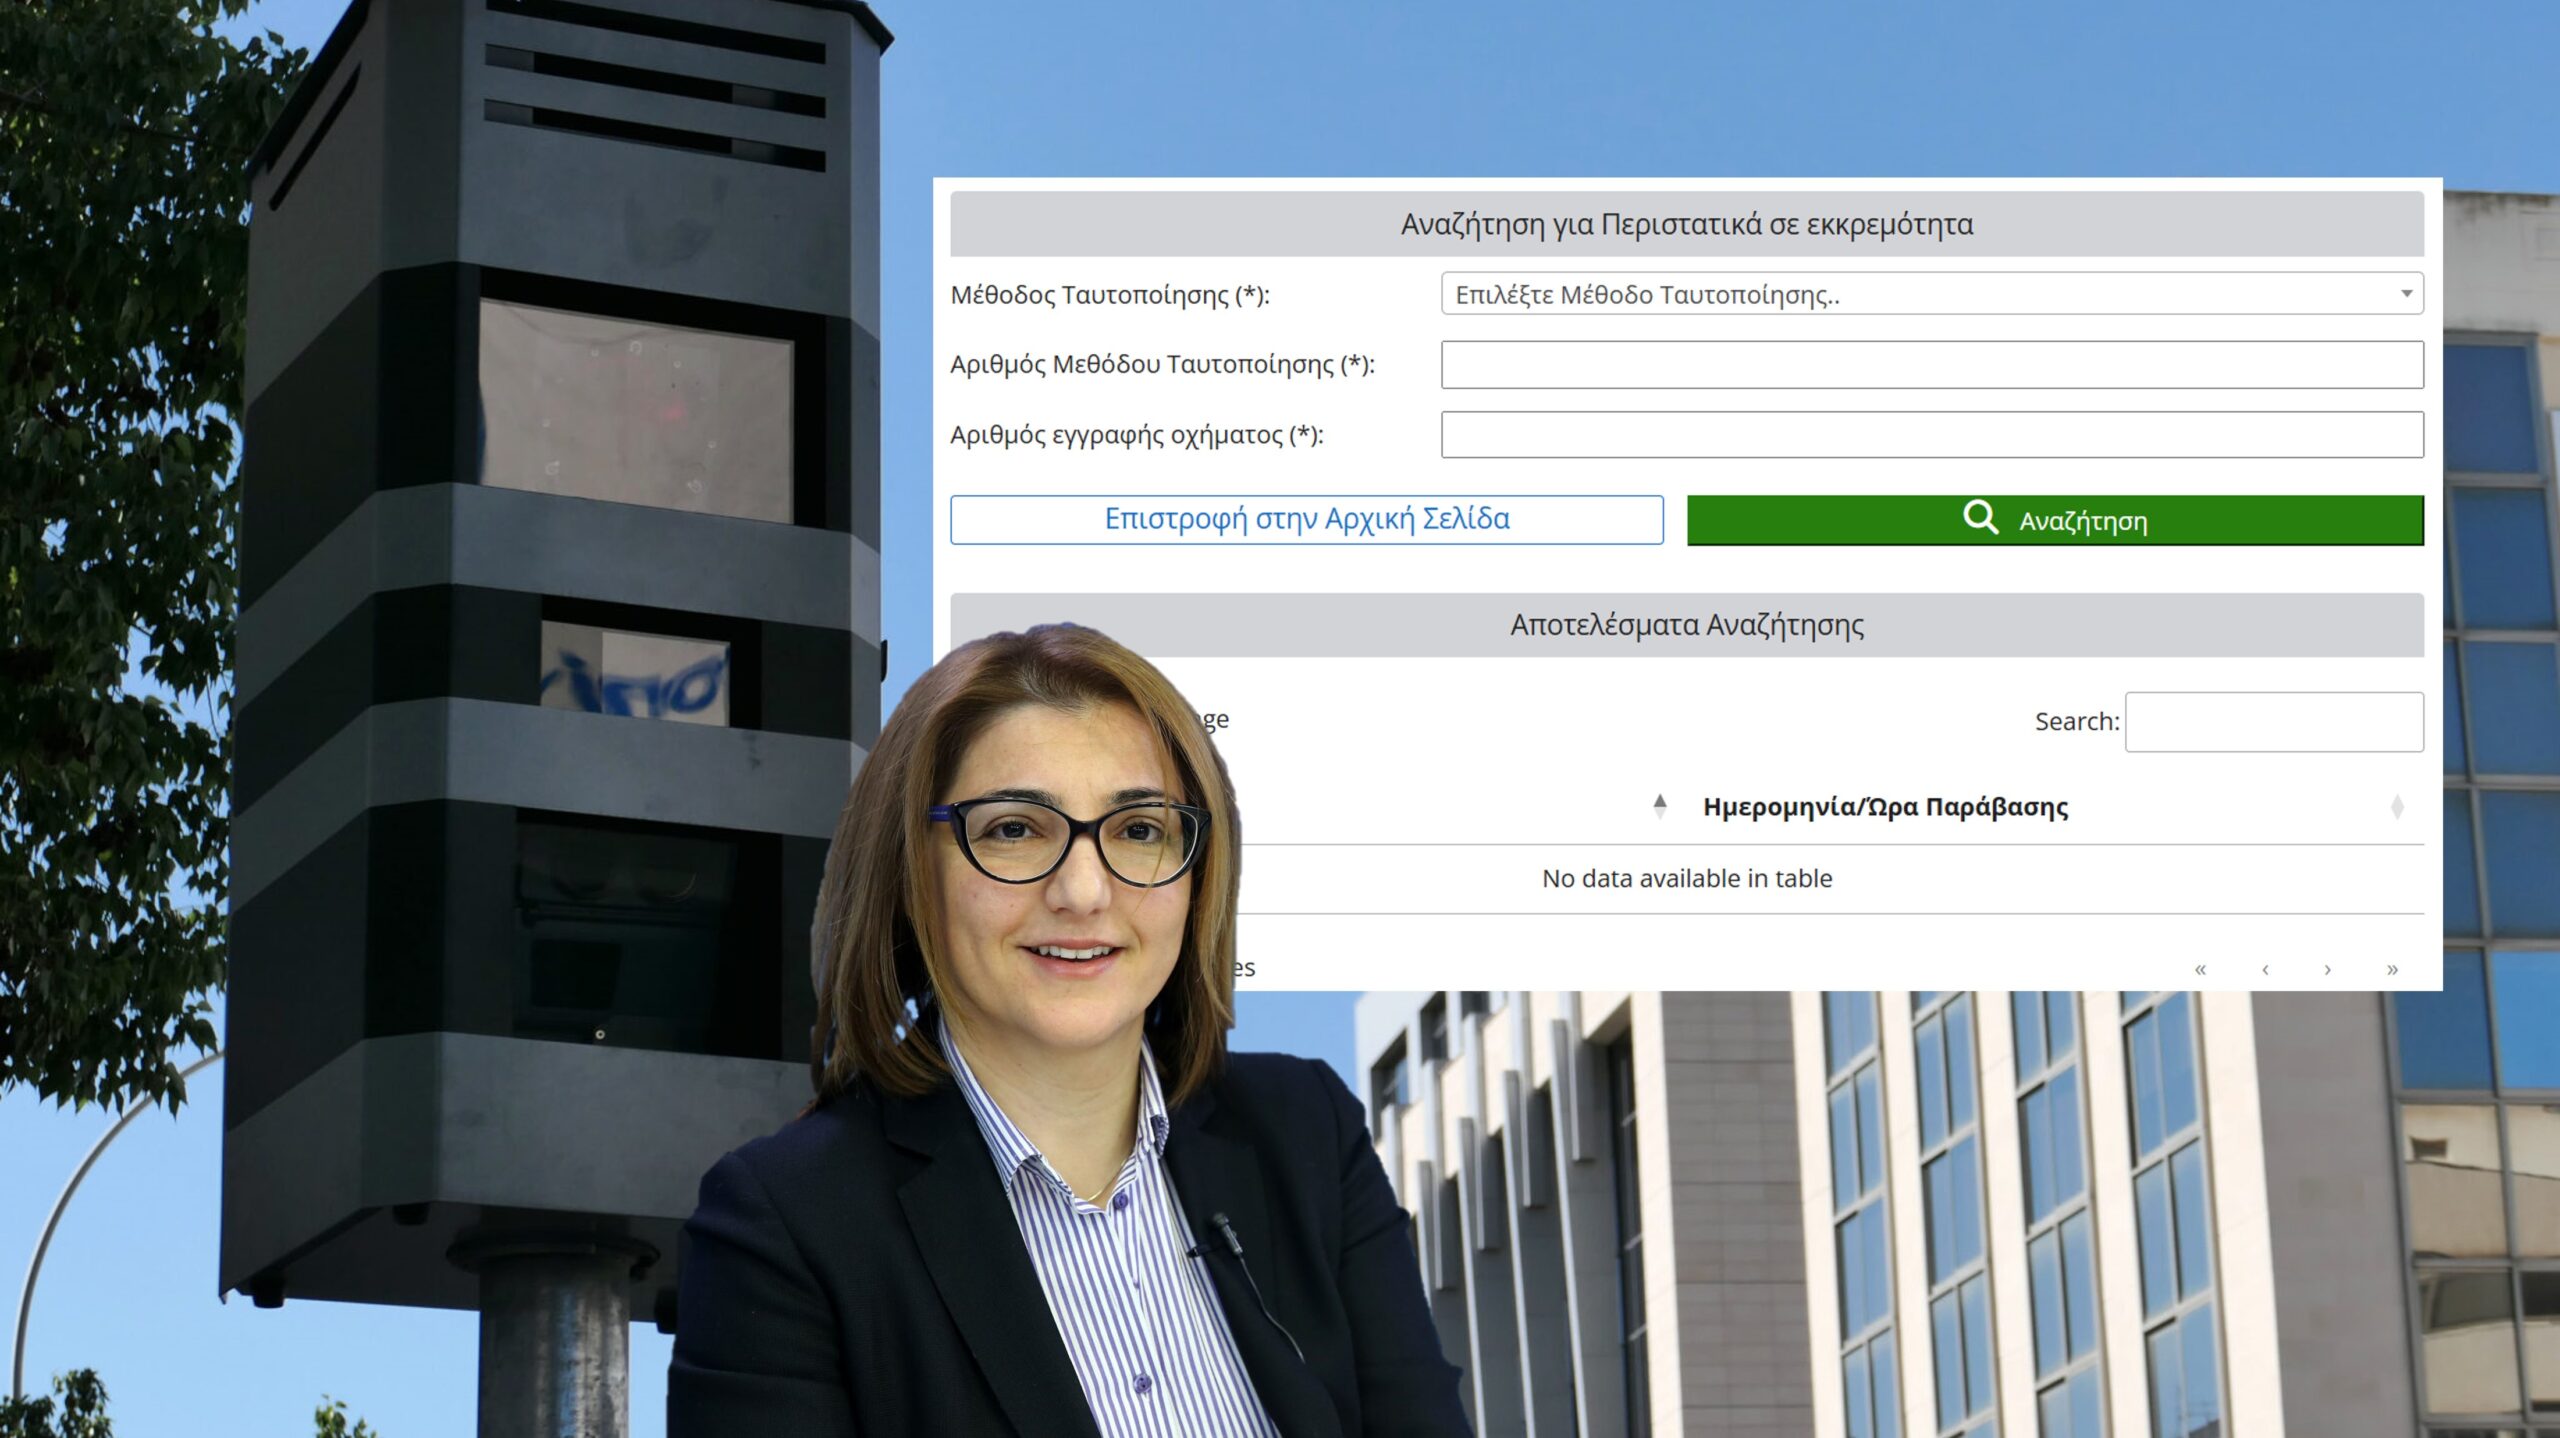The image size is (2560, 1438).
Task: Open the Μέθοδος Ταυτοποίησης dropdown
Action: (1932, 294)
